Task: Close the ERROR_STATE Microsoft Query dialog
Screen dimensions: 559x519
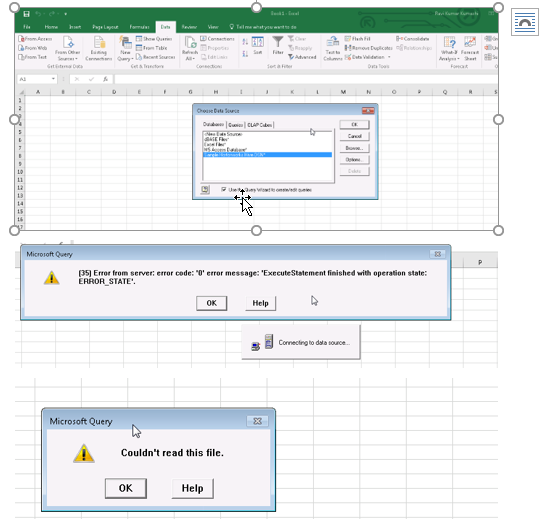Action: (437, 254)
